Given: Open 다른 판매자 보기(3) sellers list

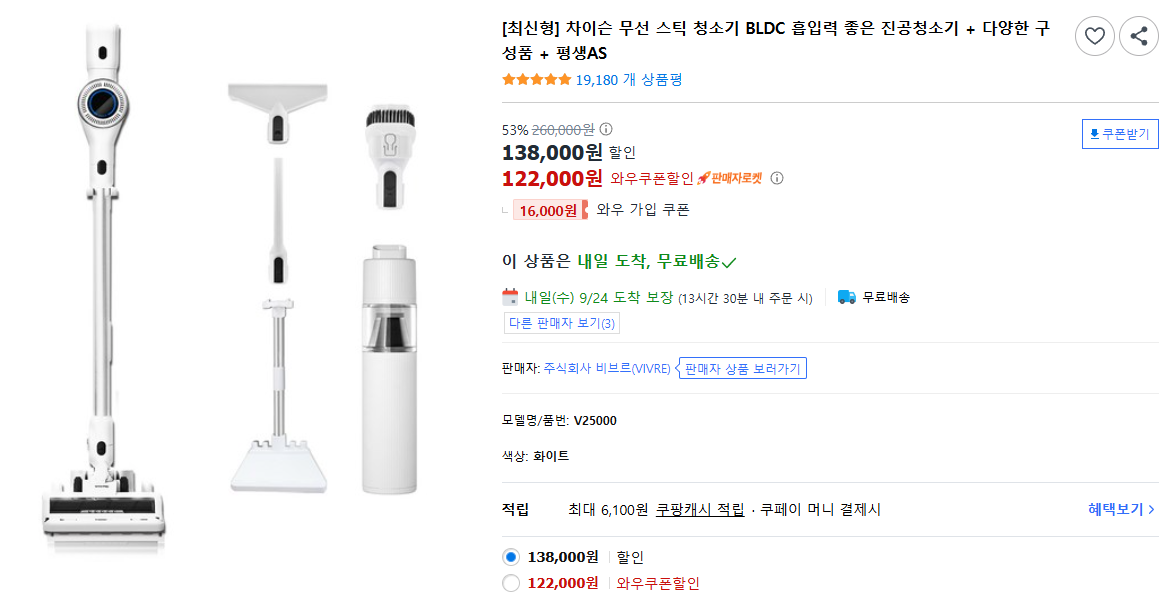Looking at the screenshot, I should coord(560,322).
